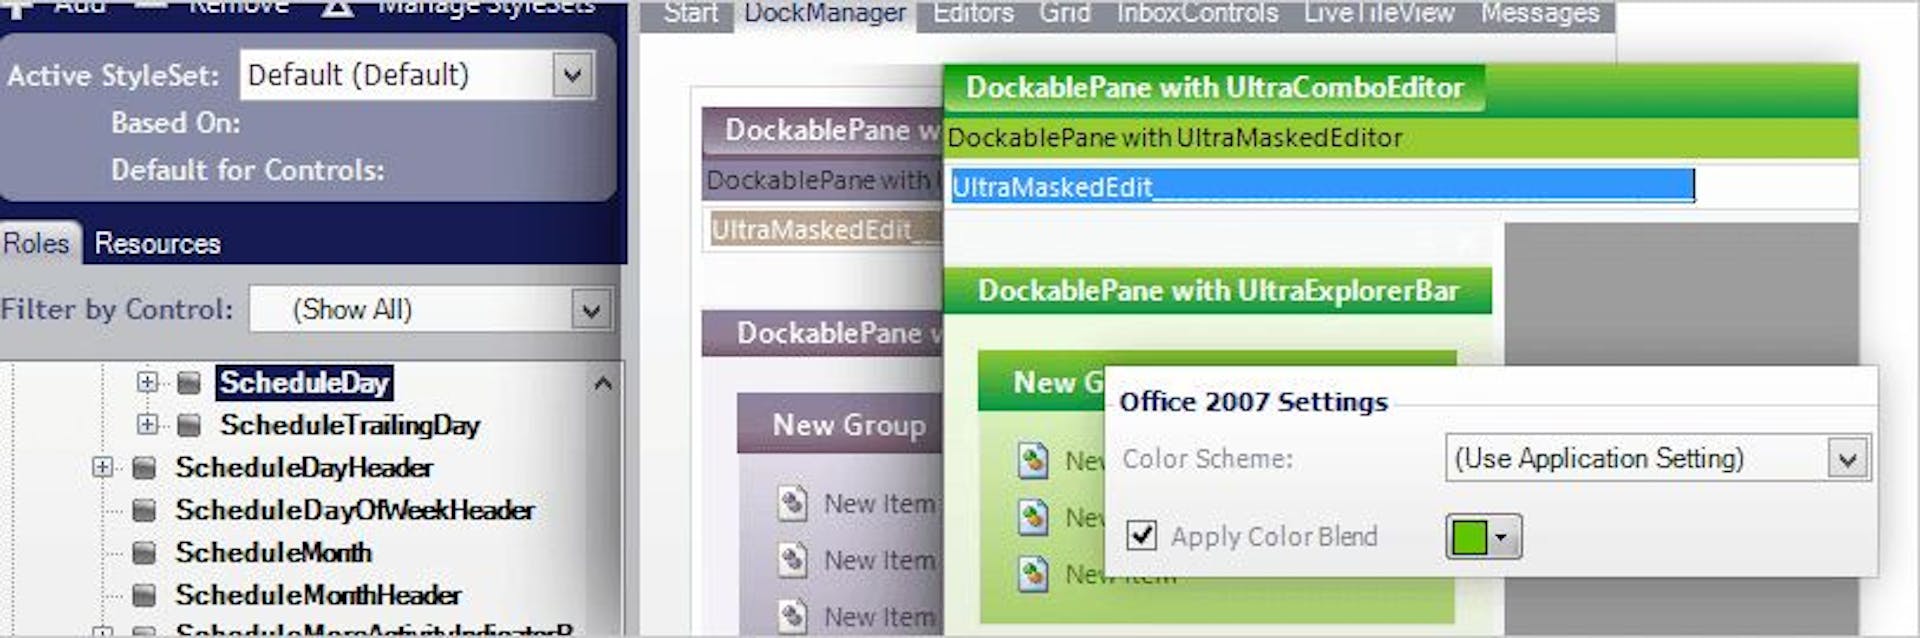Open the green color blend swatch picker
Viewport: 1920px width, 638px height.
coord(1484,537)
